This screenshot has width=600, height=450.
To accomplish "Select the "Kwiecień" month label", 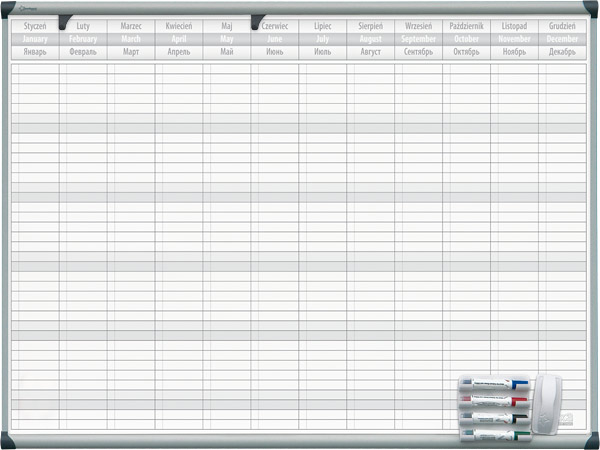I will click(x=179, y=26).
